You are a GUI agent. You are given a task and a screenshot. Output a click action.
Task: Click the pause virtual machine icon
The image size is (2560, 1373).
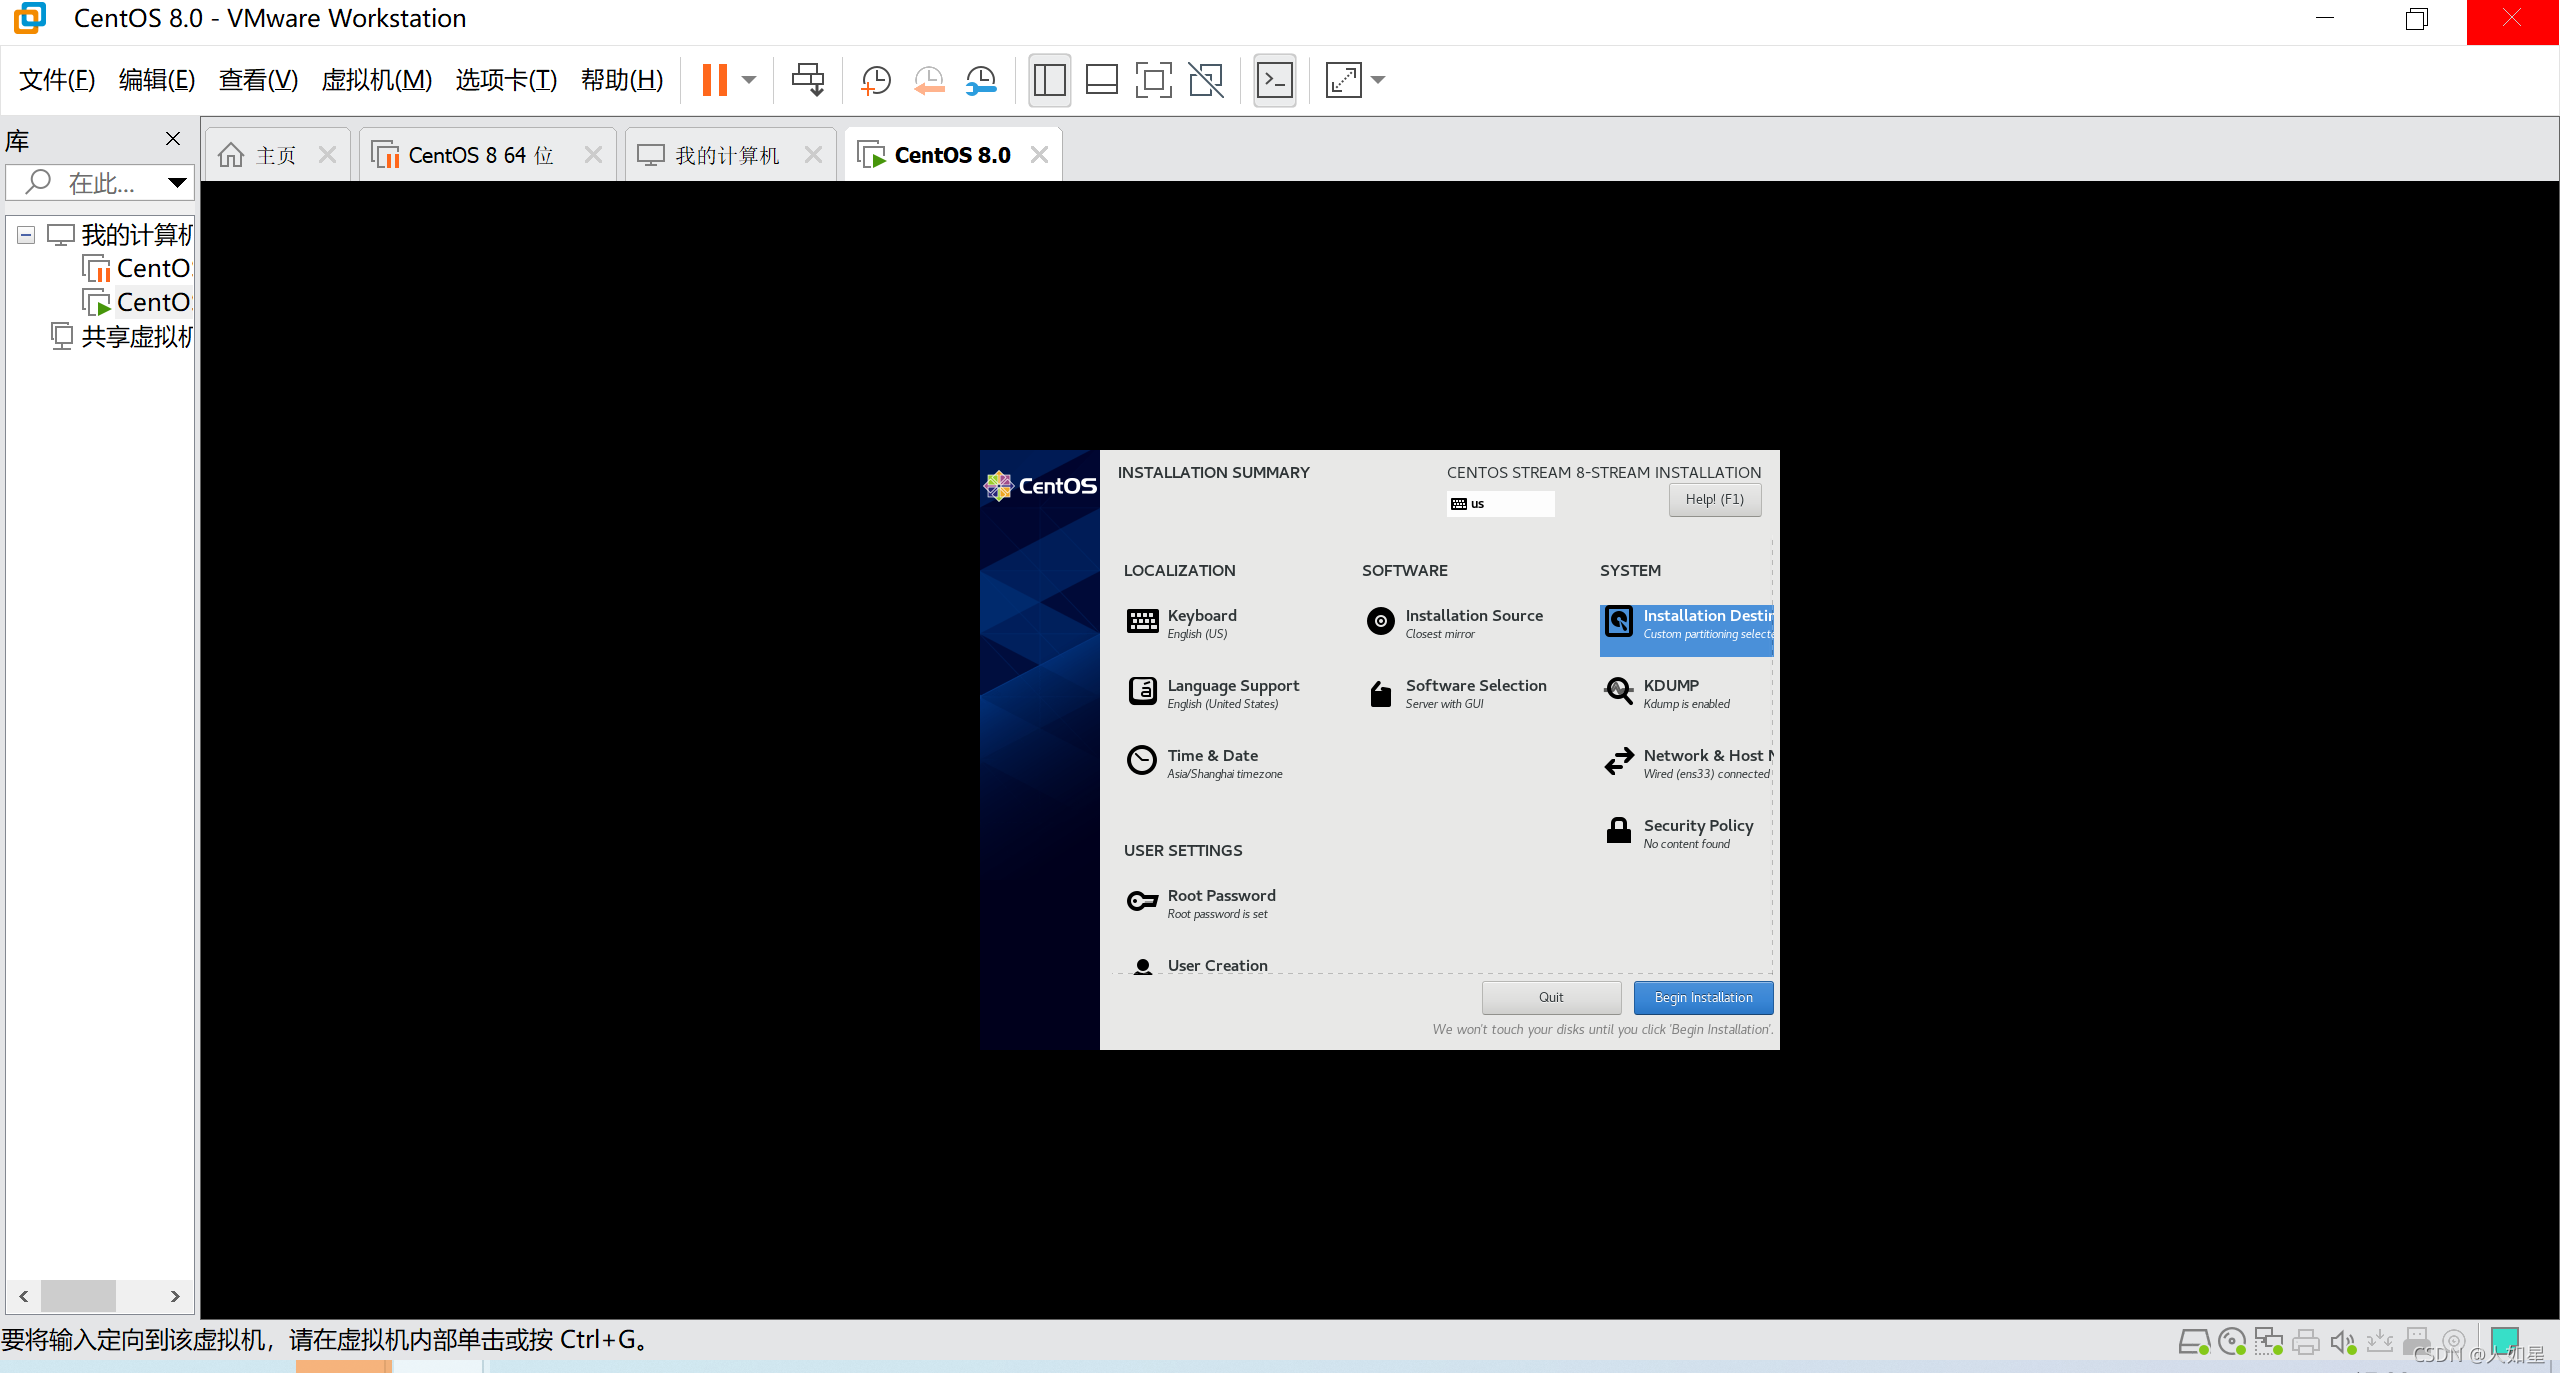point(715,80)
